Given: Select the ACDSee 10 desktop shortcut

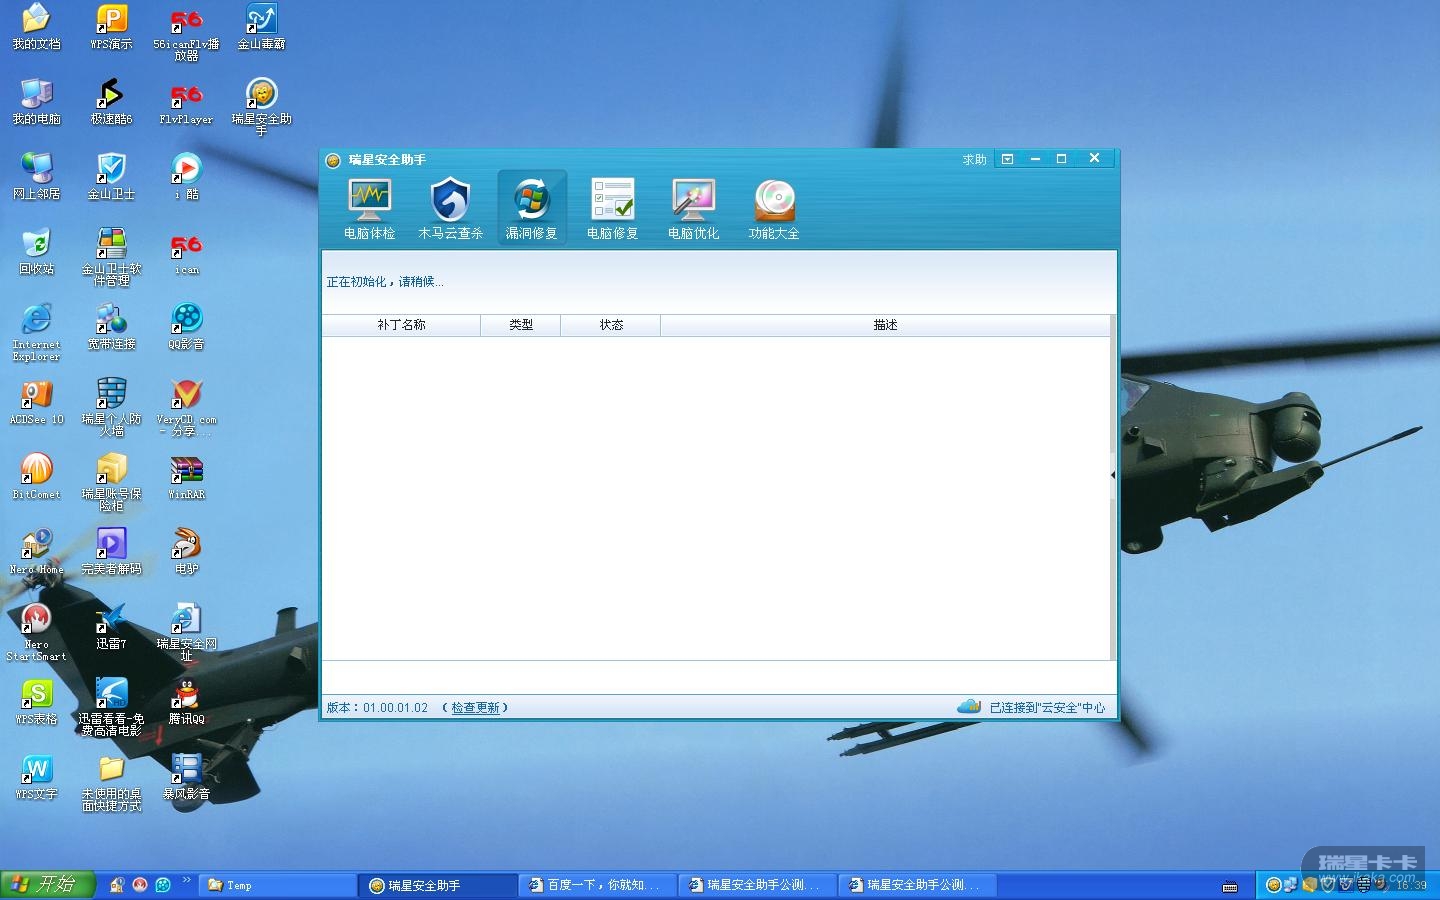Looking at the screenshot, I should [x=36, y=402].
